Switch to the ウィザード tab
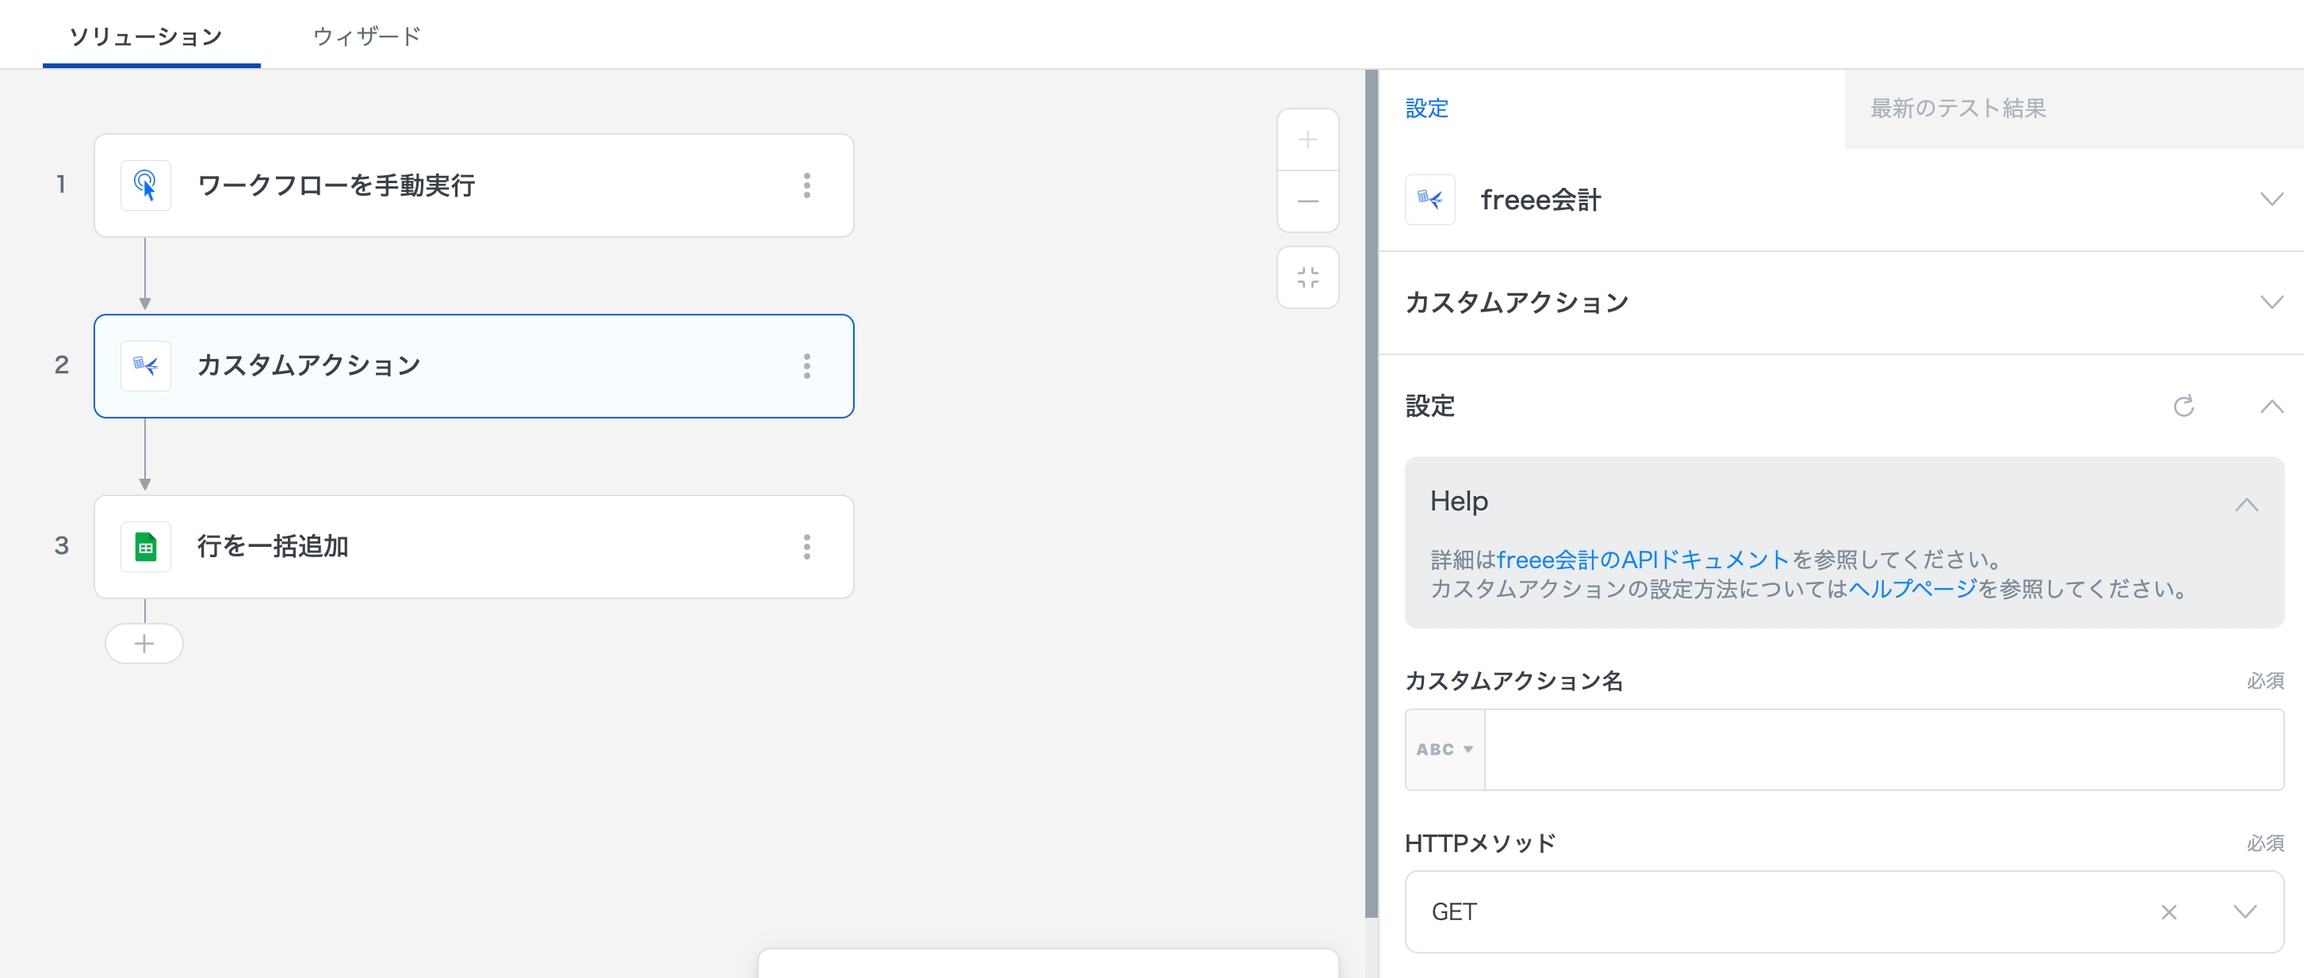Image resolution: width=2304 pixels, height=978 pixels. pos(366,37)
